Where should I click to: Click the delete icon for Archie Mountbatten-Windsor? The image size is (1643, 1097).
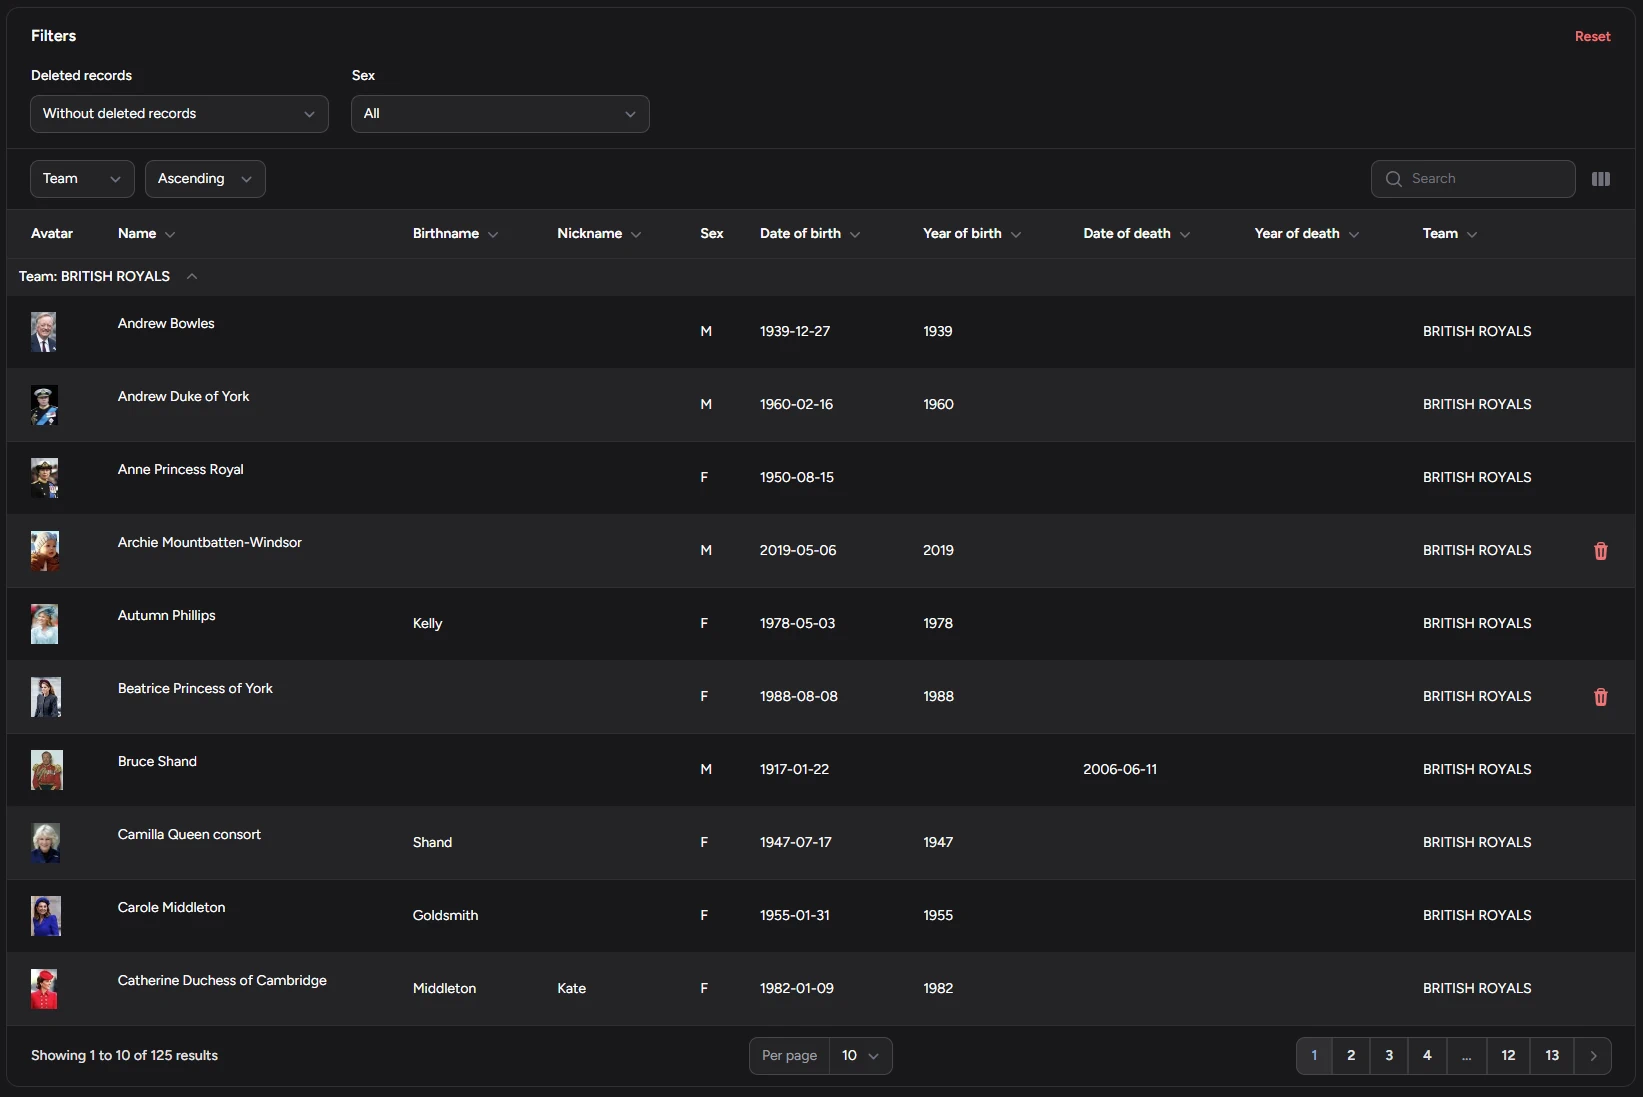point(1600,551)
